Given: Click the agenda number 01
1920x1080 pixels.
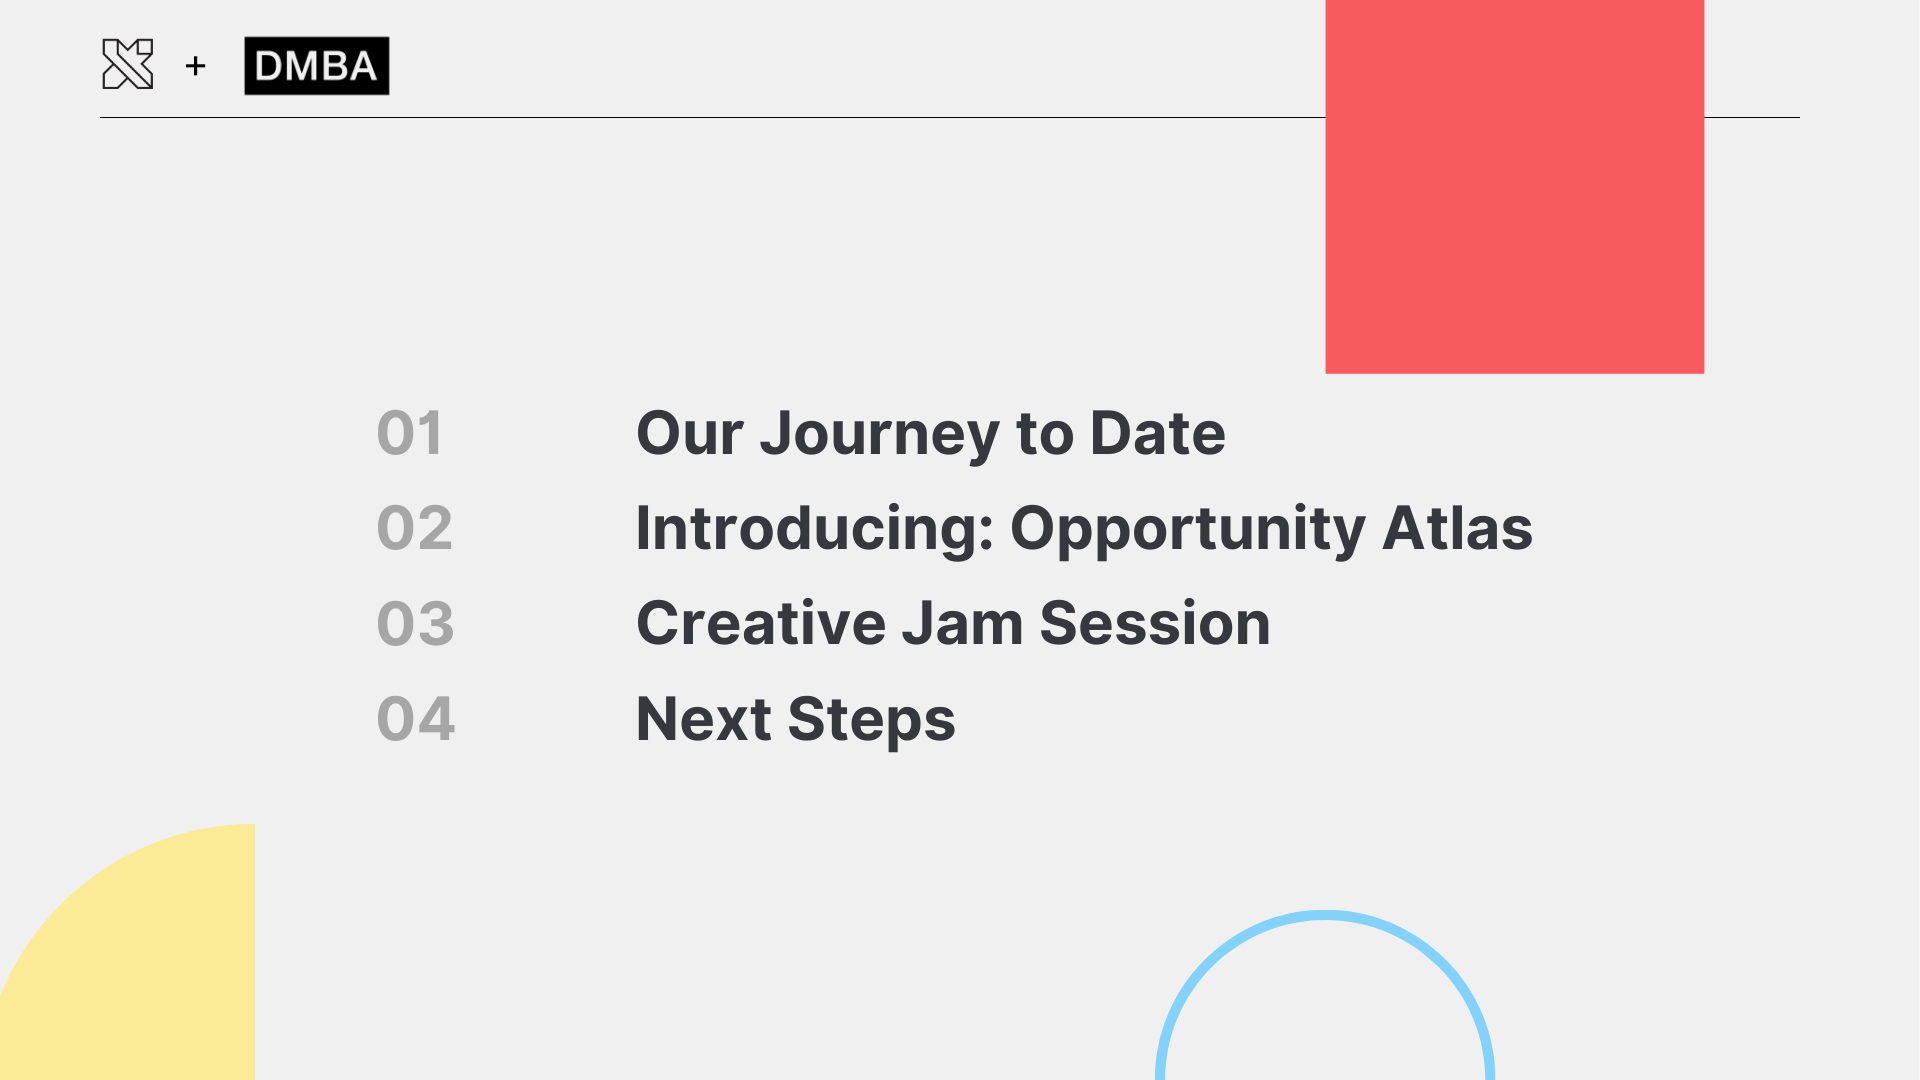Looking at the screenshot, I should [x=409, y=433].
